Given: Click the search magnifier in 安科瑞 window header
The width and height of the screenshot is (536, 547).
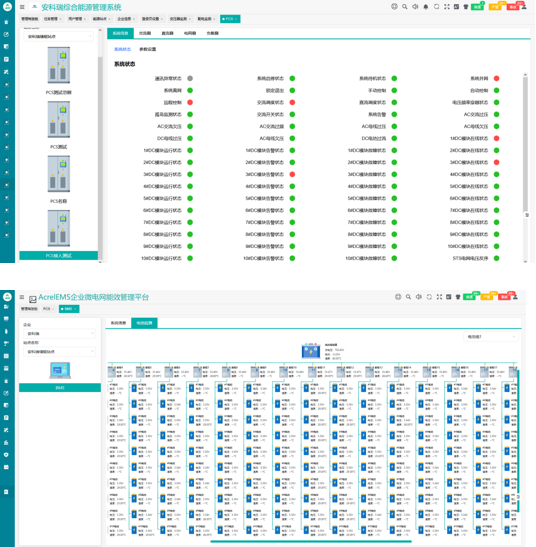Looking at the screenshot, I should click(405, 7).
